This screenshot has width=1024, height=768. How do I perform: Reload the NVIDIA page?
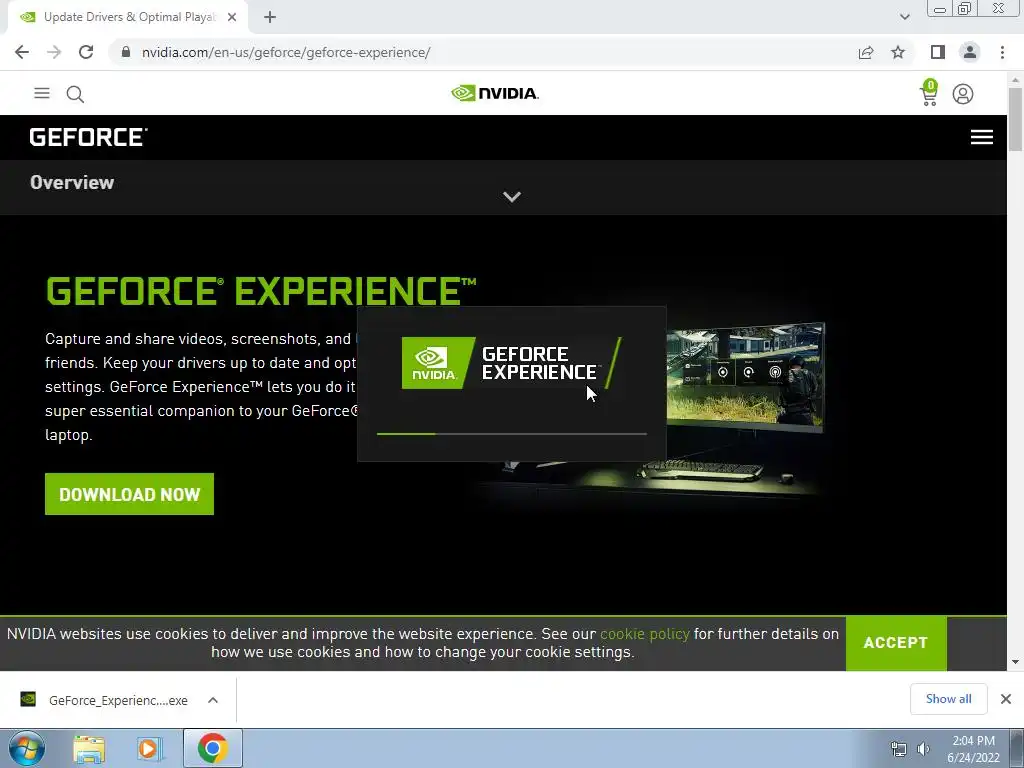click(x=86, y=52)
